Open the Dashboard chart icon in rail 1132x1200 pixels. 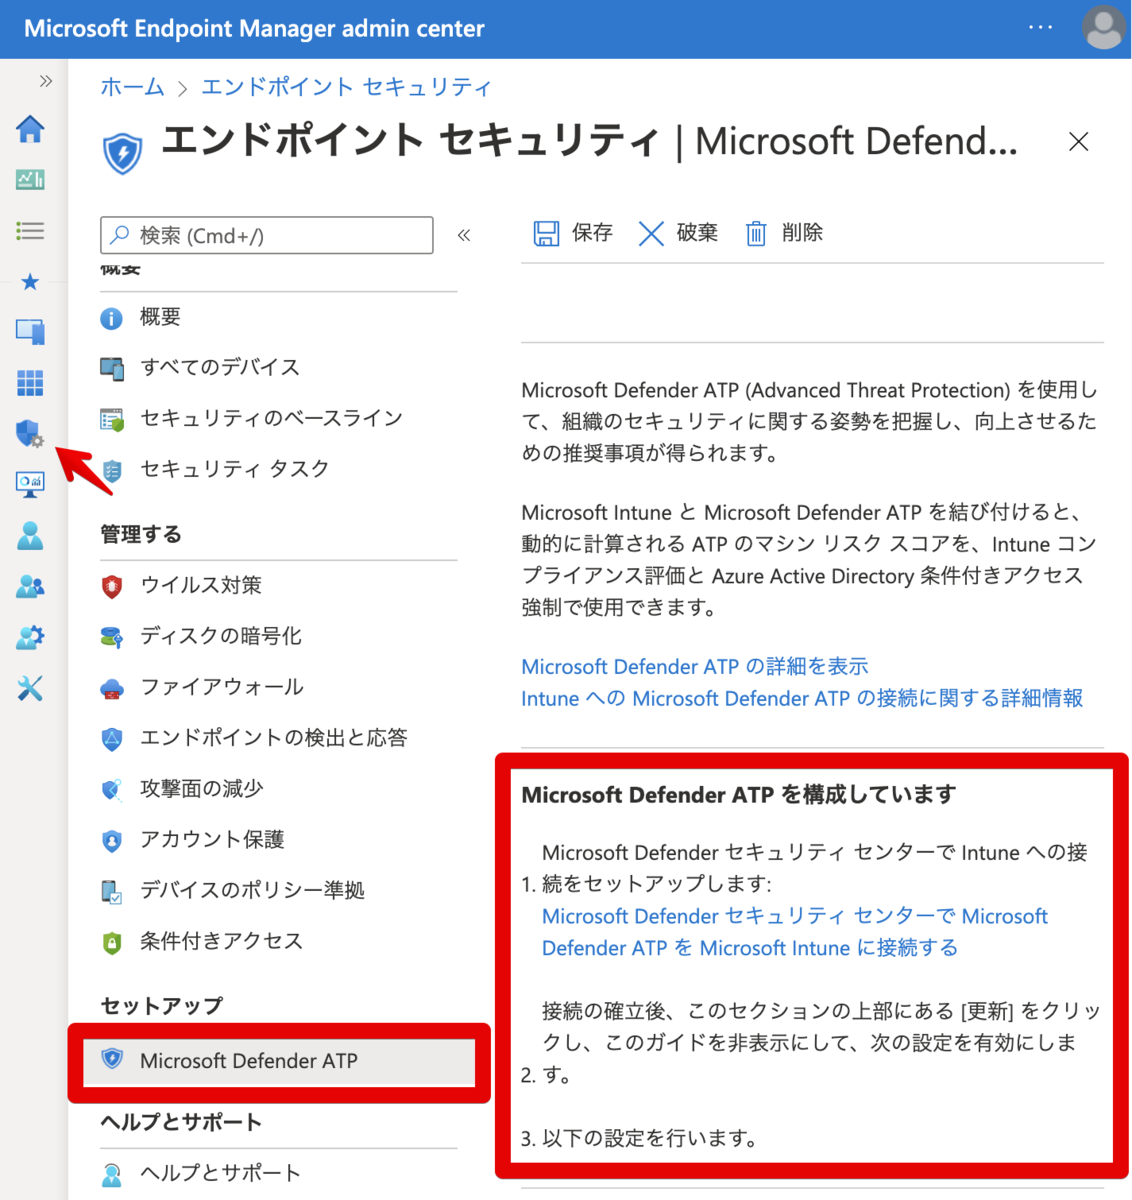[30, 179]
